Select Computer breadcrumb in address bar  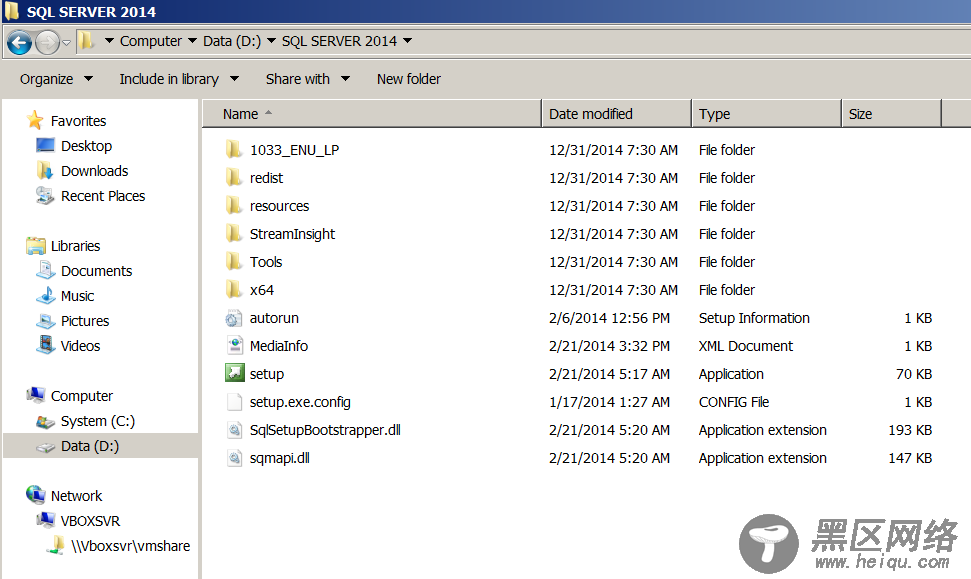tap(150, 41)
